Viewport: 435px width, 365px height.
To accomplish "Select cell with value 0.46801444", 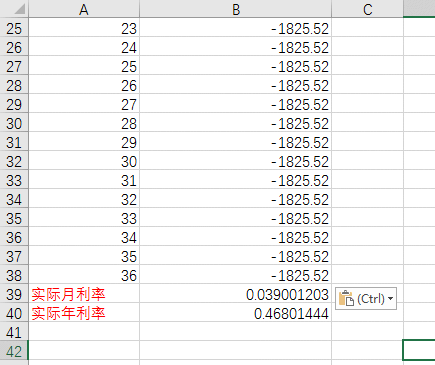I will pos(236,313).
